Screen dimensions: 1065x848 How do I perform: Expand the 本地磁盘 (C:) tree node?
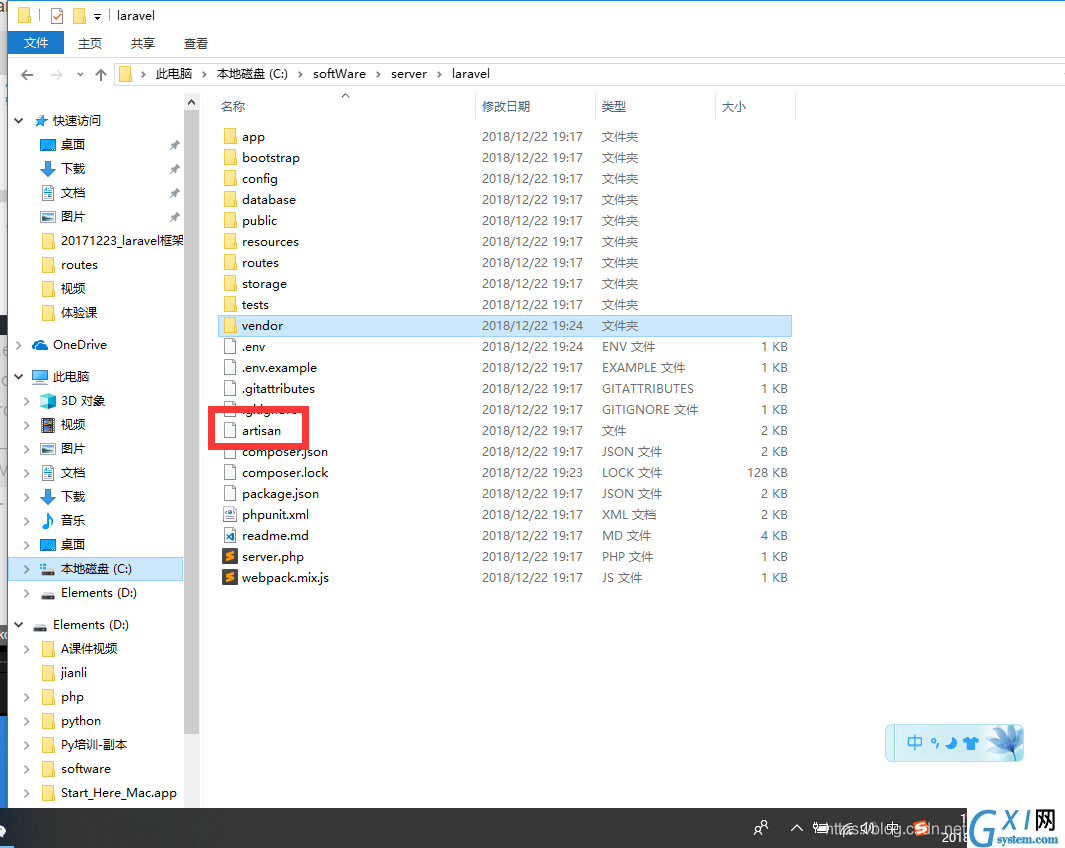point(26,569)
